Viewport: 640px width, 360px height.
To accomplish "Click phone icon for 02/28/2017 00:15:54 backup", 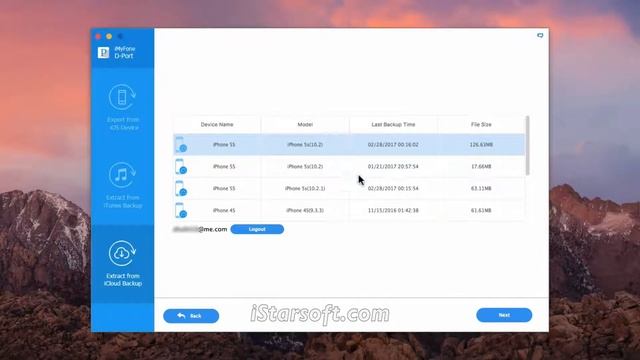I will pos(180,189).
